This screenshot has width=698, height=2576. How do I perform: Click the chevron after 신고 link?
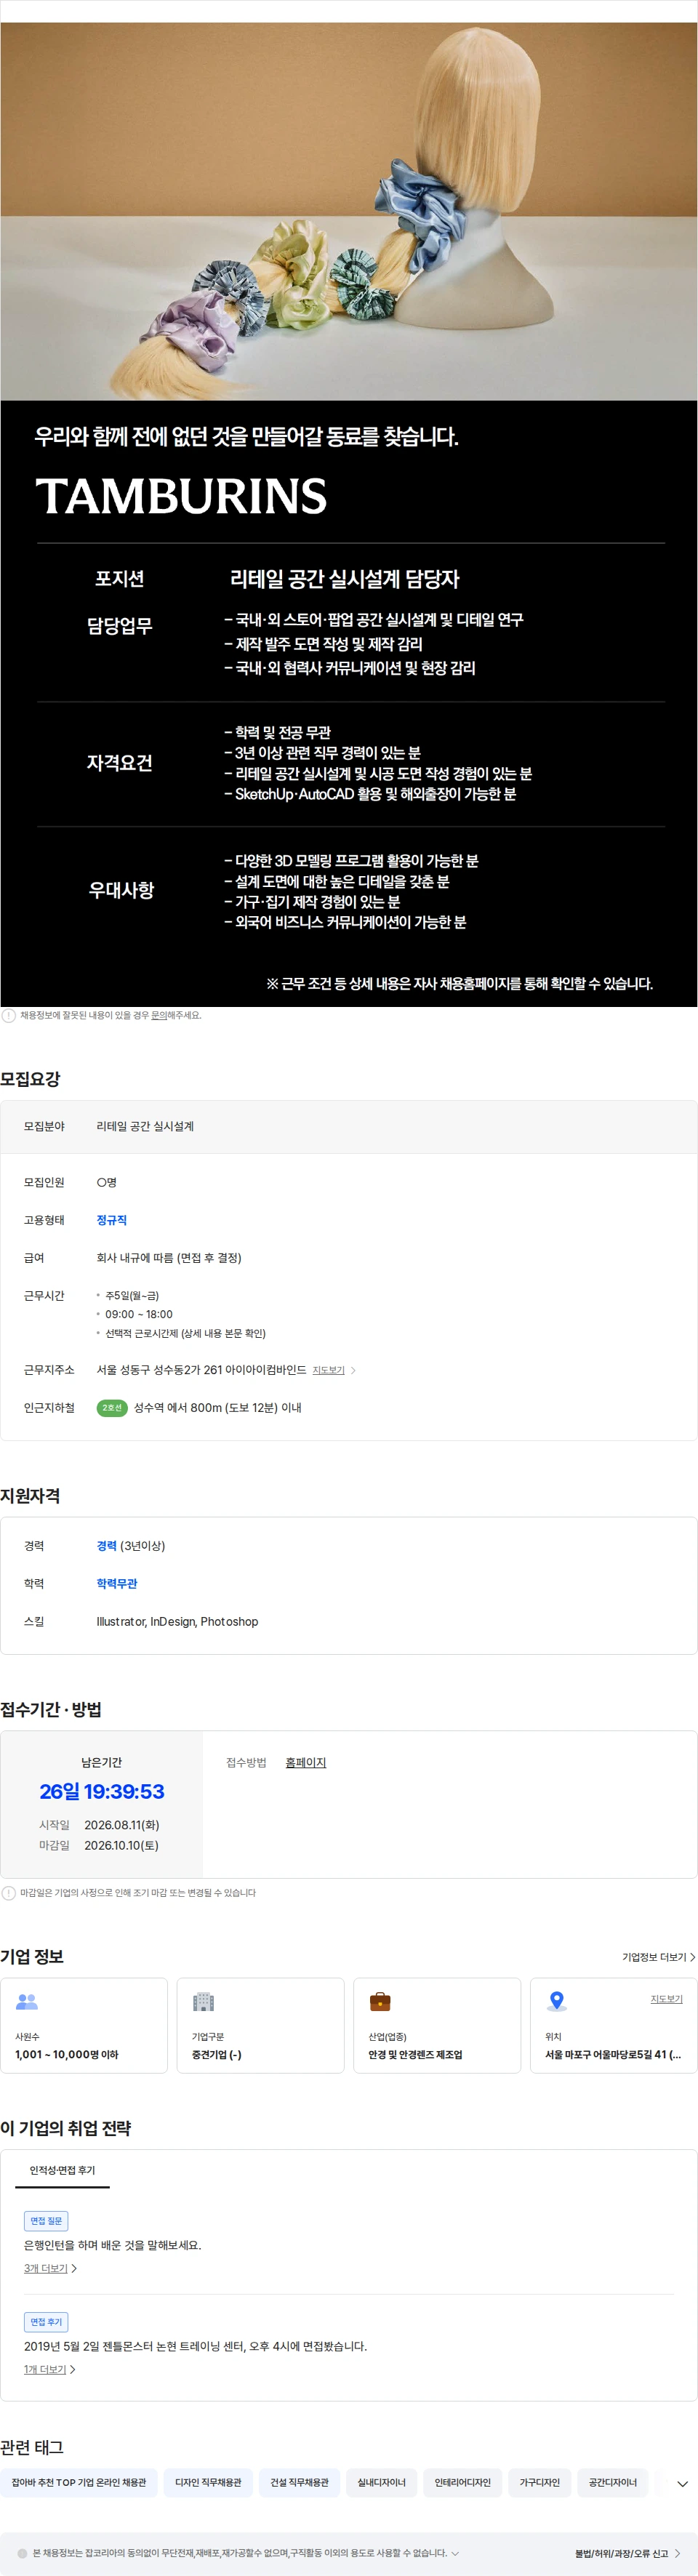click(677, 2554)
